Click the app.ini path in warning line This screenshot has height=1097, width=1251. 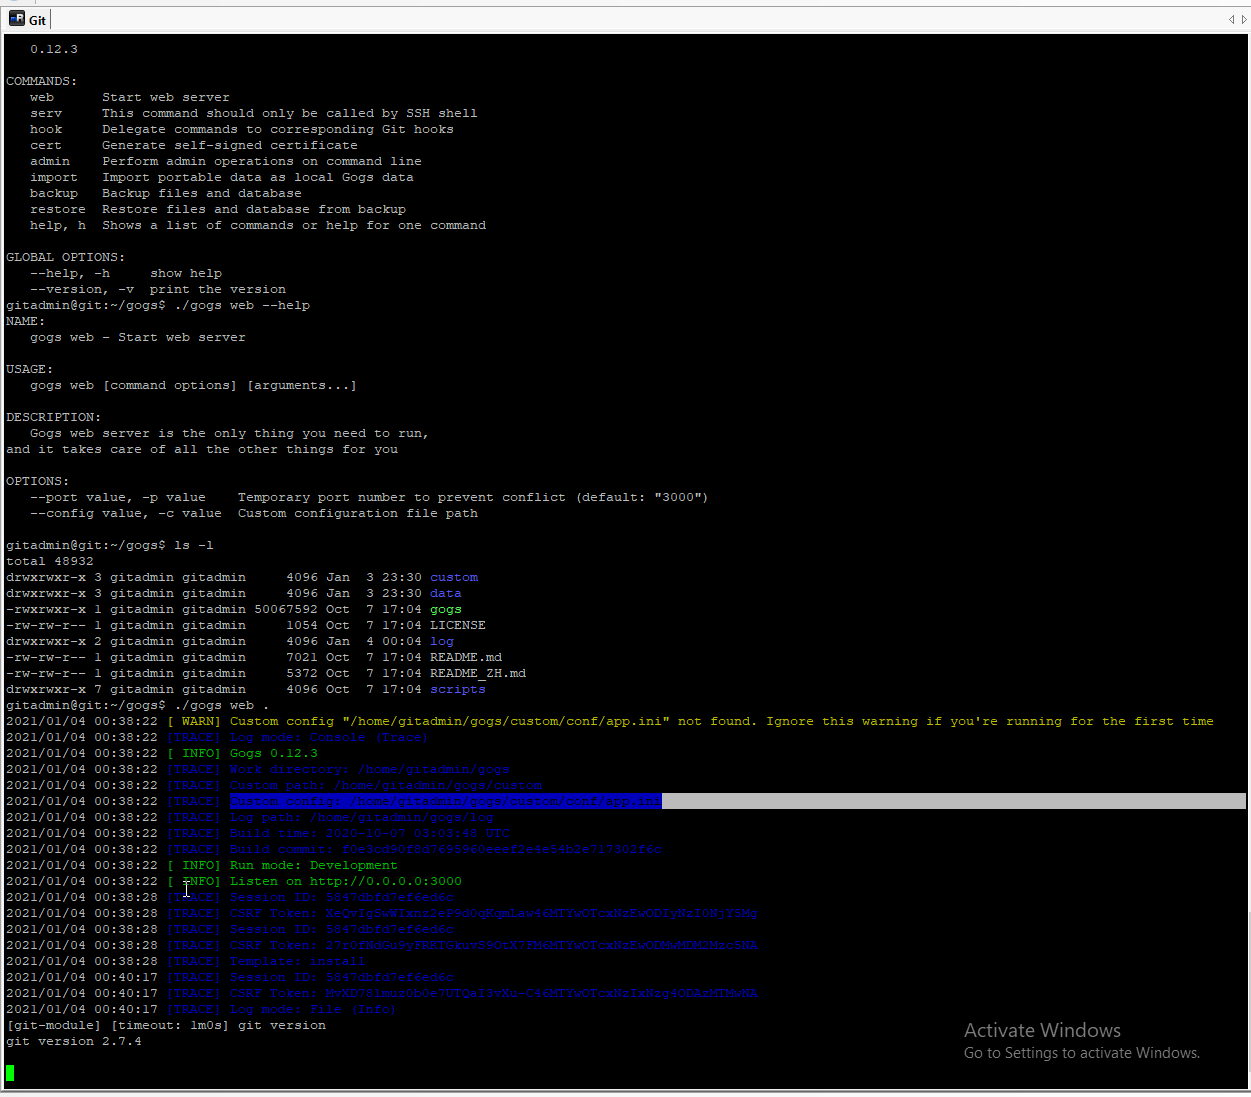point(506,721)
